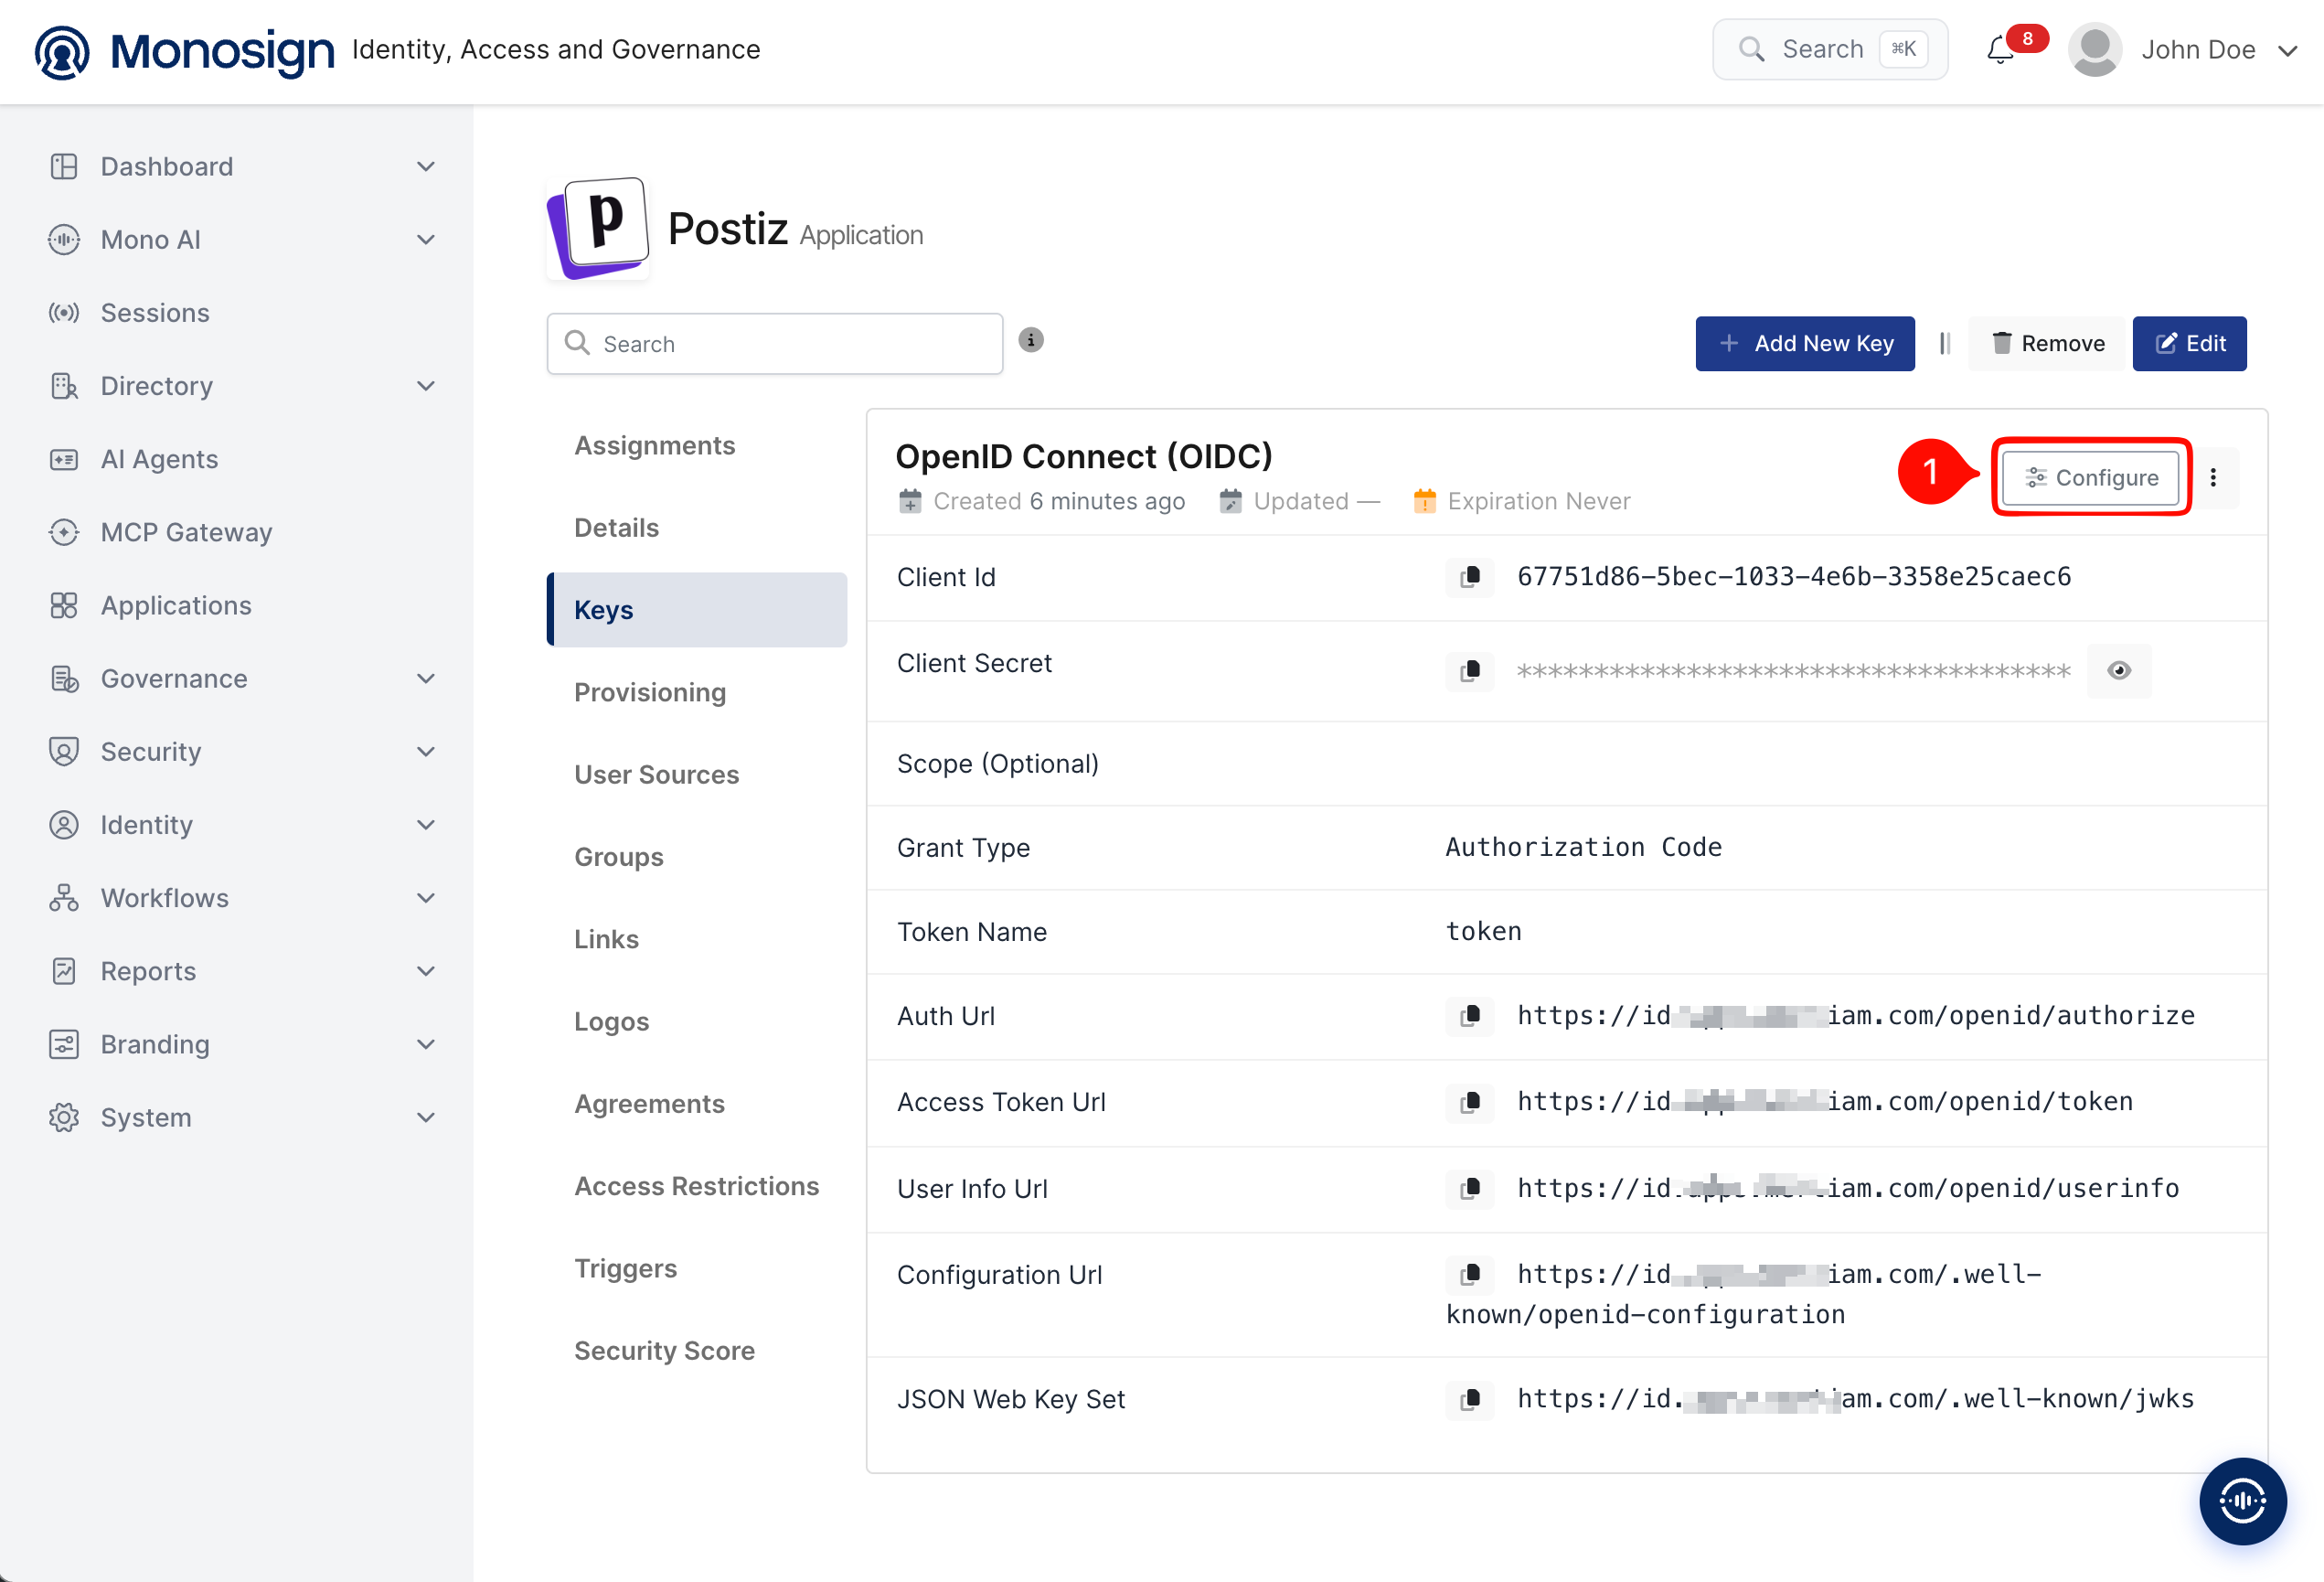Click the Add New Key button

pyautogui.click(x=1805, y=343)
